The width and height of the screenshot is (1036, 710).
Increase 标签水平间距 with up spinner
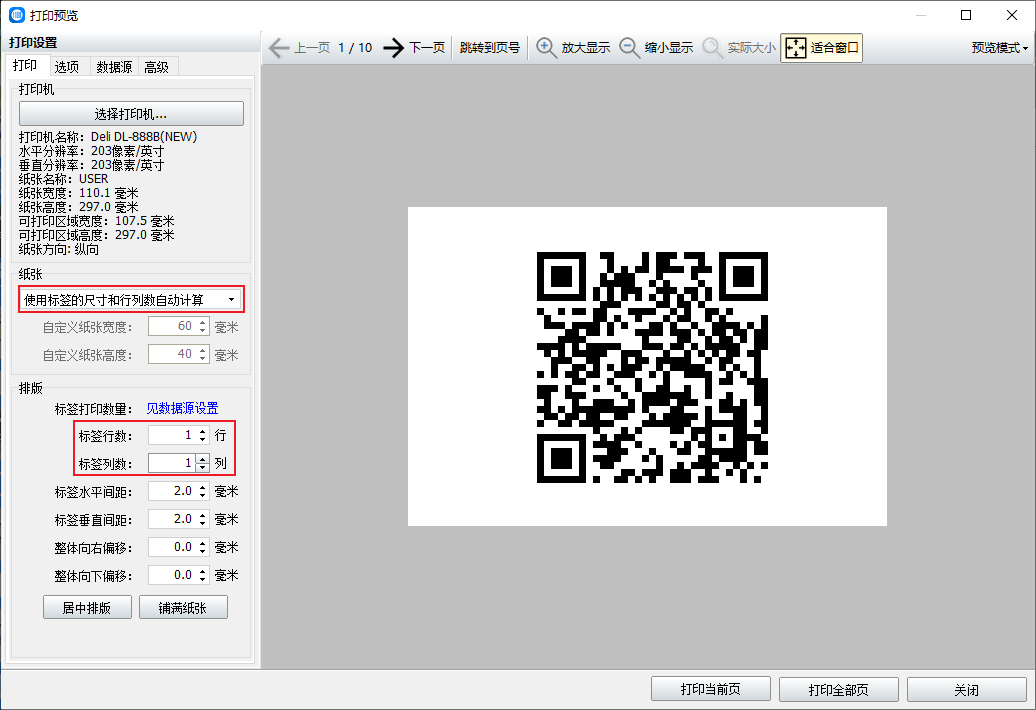[x=203, y=487]
